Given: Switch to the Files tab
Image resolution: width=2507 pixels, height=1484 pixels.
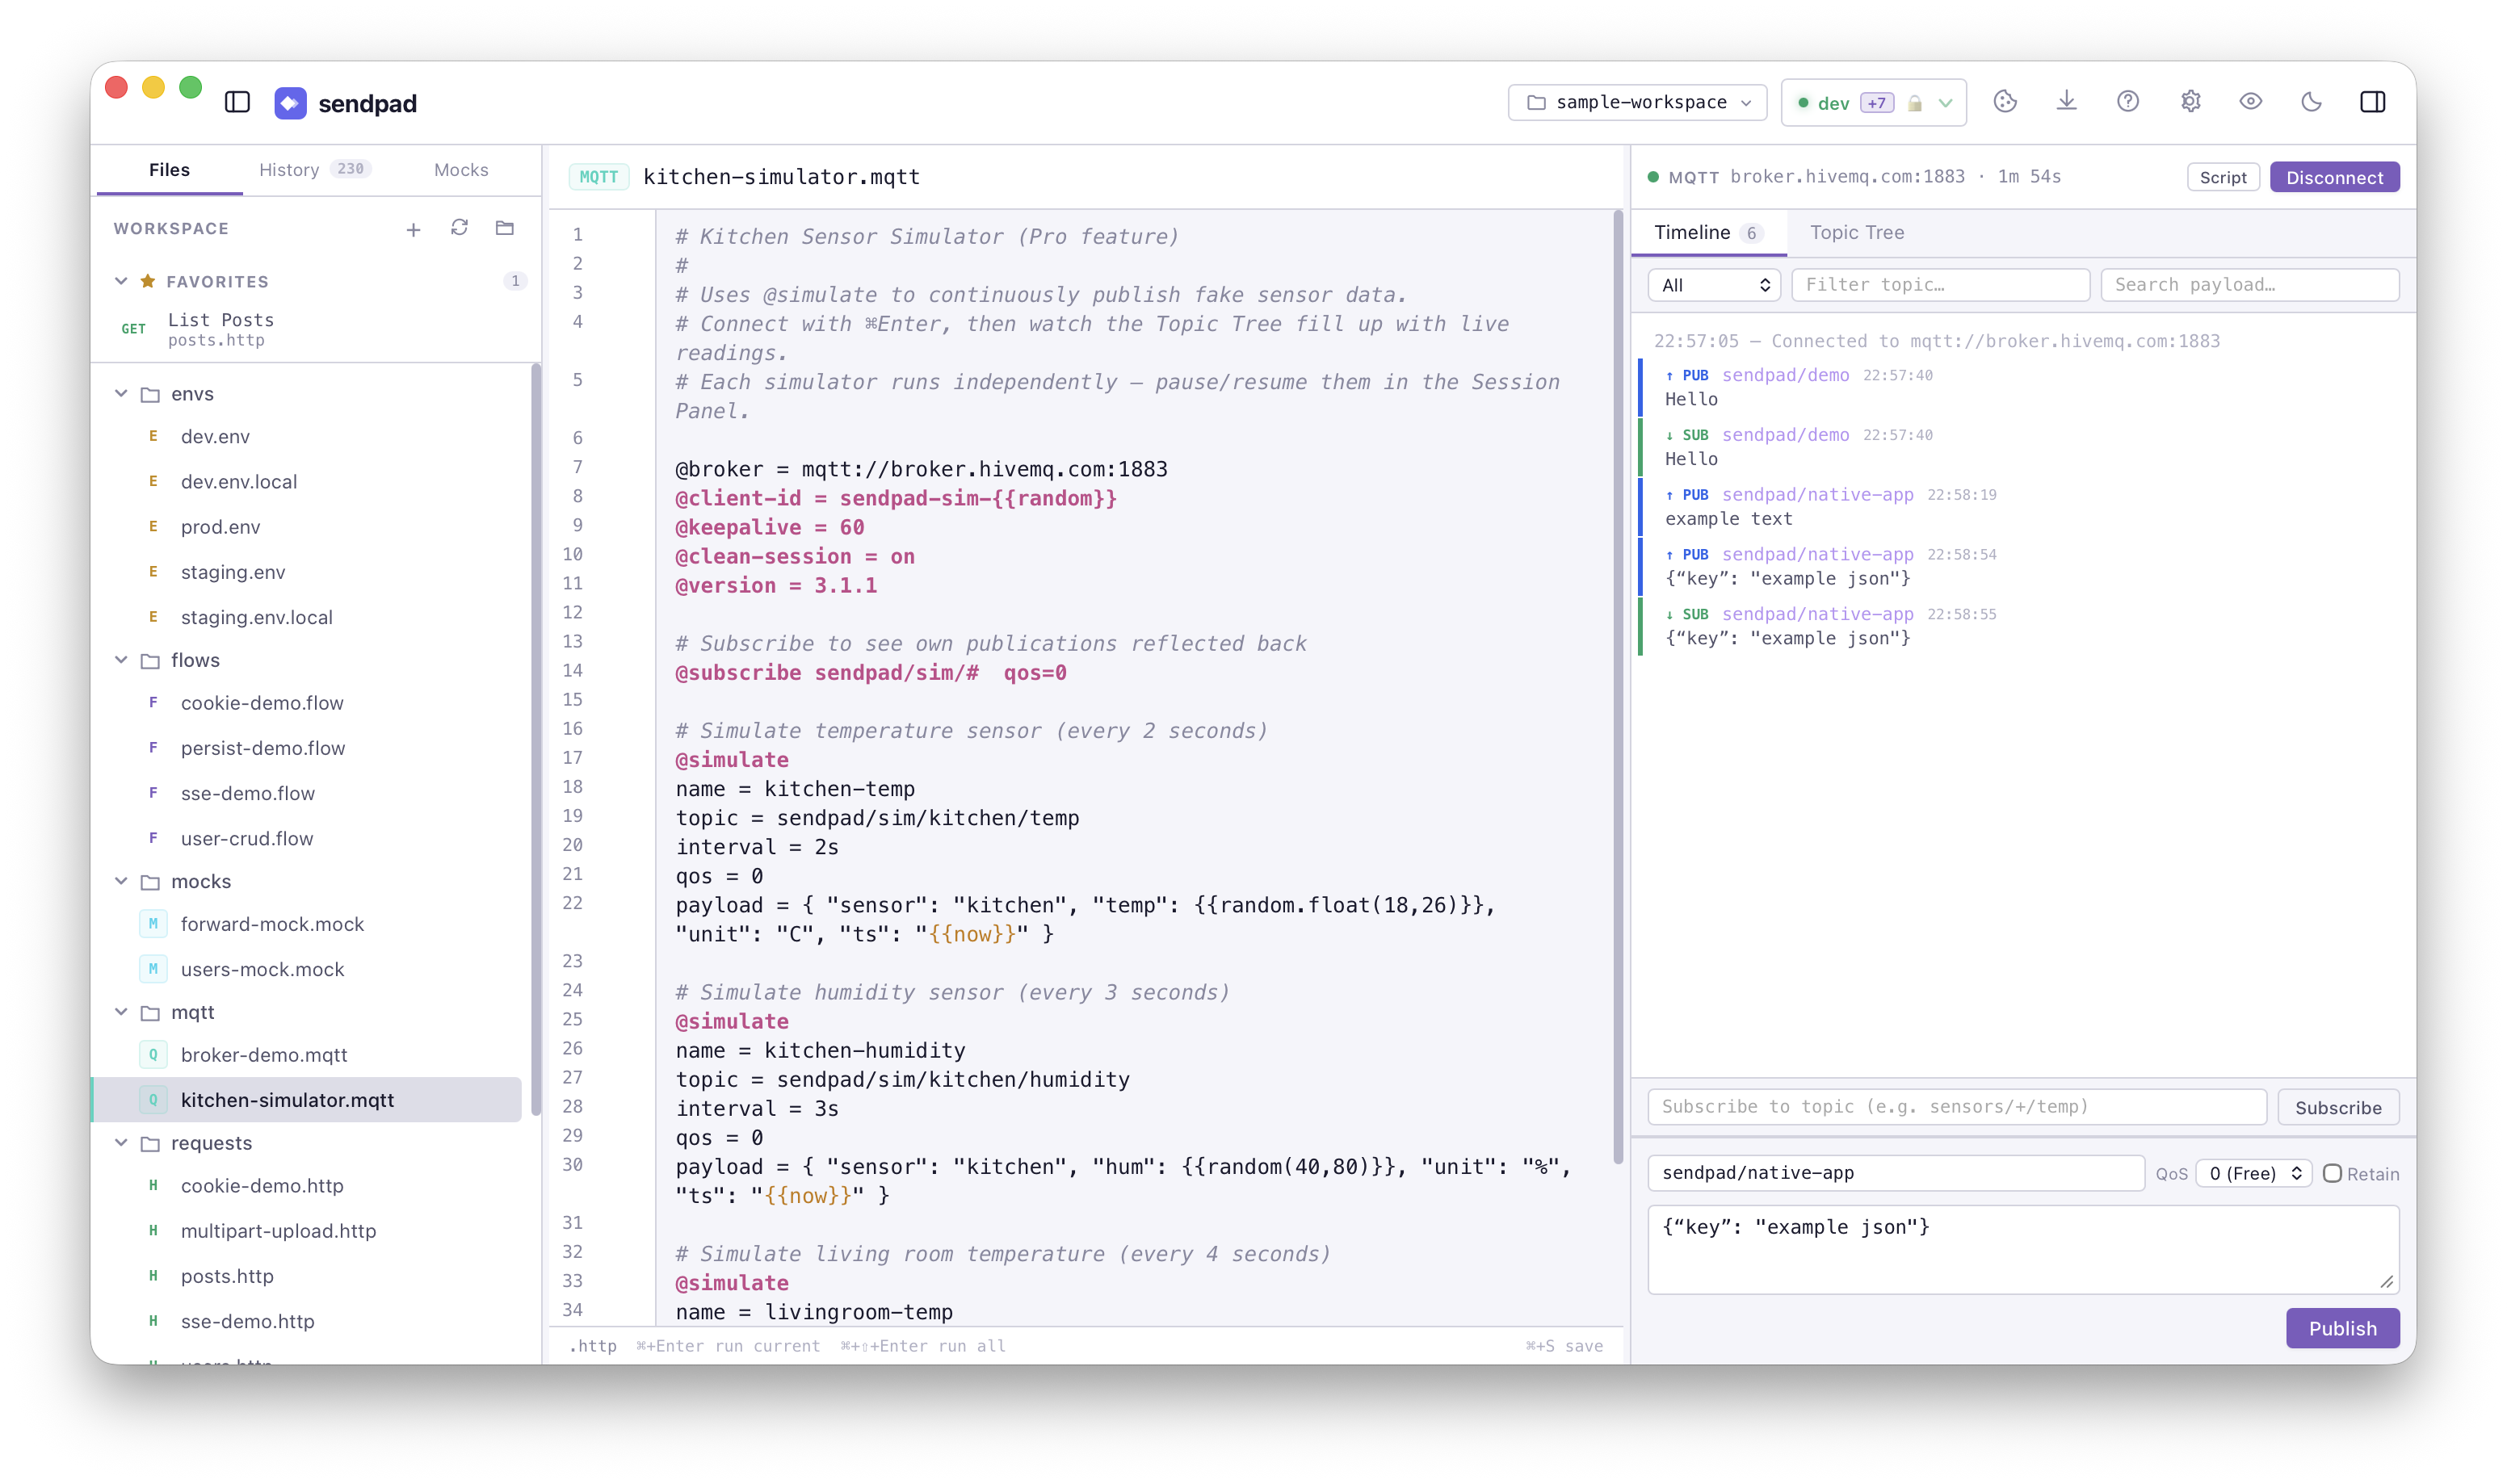Looking at the screenshot, I should click(169, 170).
